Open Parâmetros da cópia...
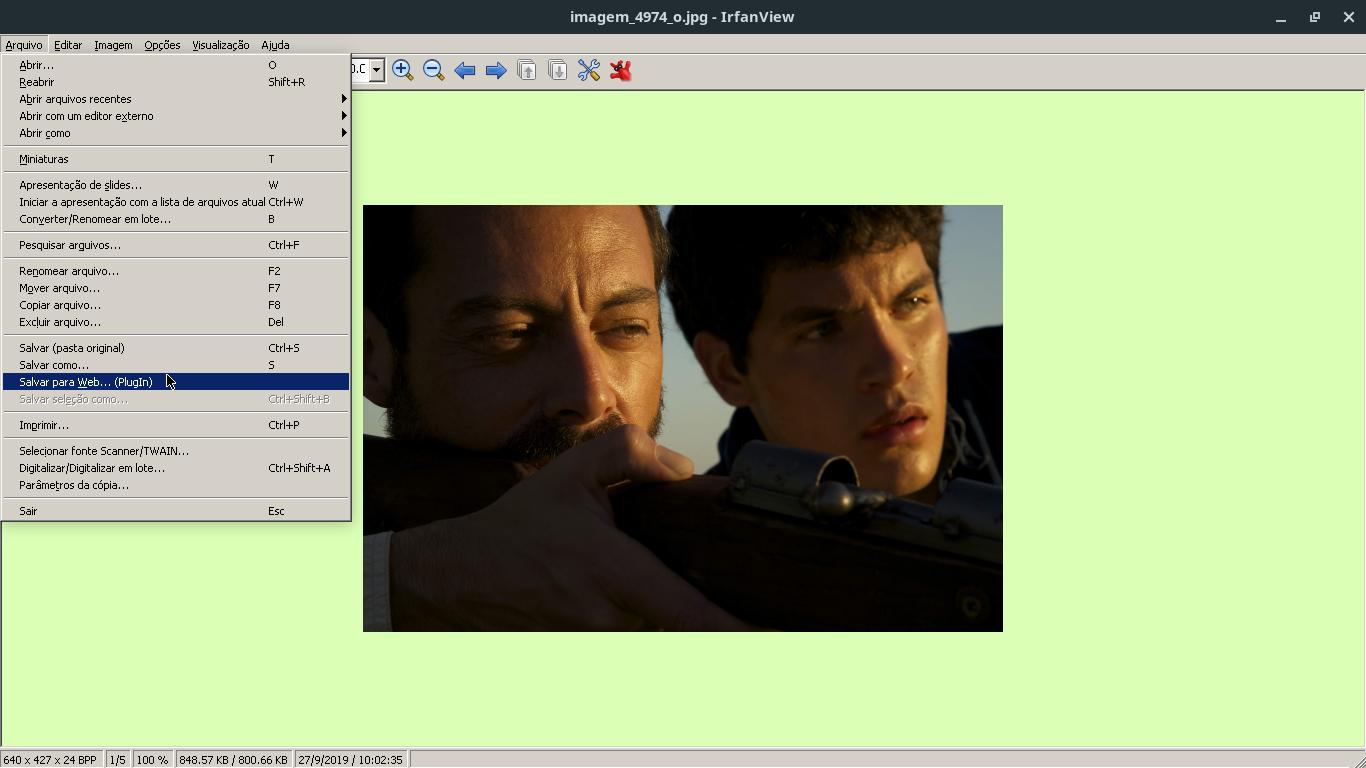Image resolution: width=1366 pixels, height=768 pixels. 176,485
